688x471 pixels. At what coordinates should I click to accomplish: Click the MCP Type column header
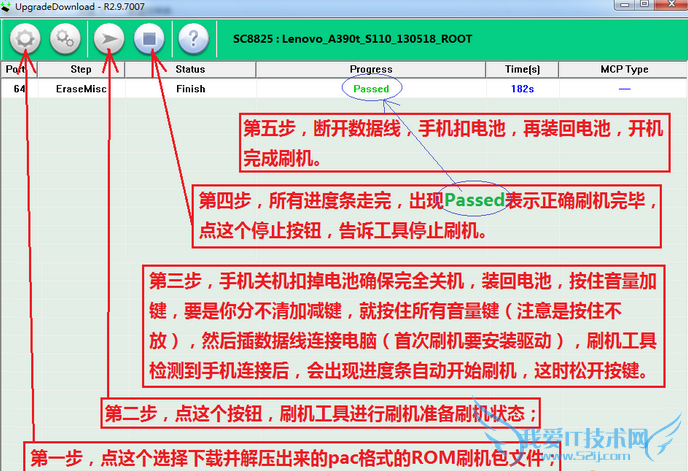click(624, 69)
